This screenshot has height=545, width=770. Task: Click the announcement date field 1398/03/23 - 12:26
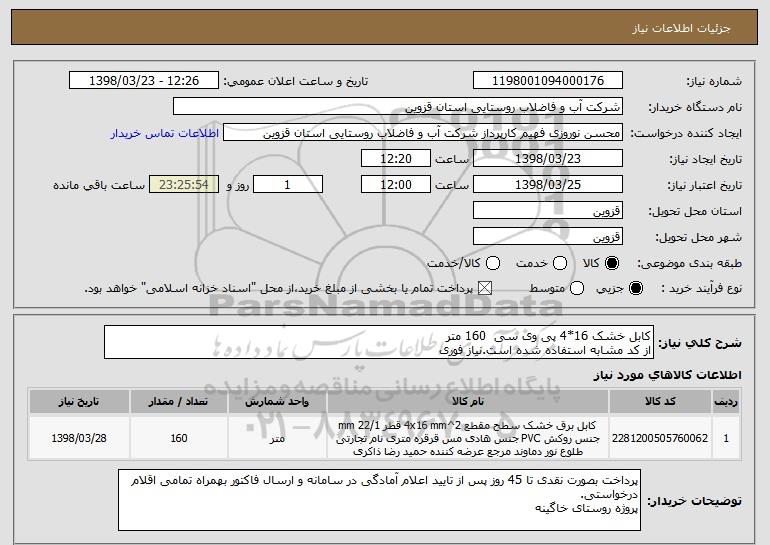tap(144, 81)
